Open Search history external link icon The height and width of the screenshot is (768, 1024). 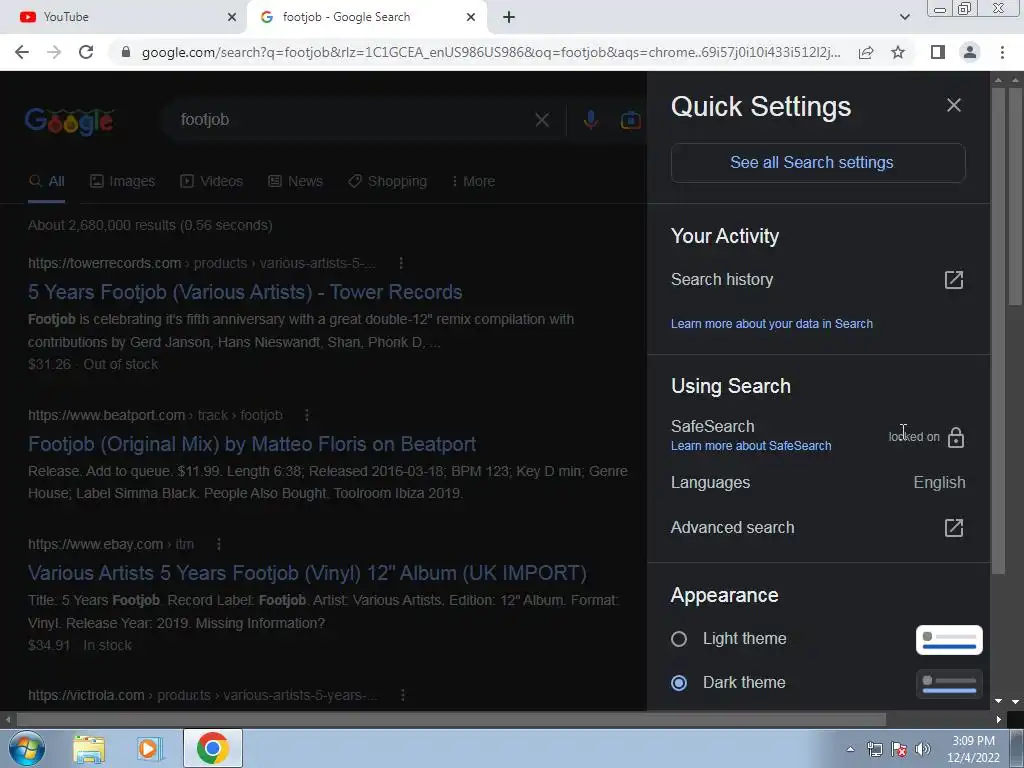(x=953, y=280)
